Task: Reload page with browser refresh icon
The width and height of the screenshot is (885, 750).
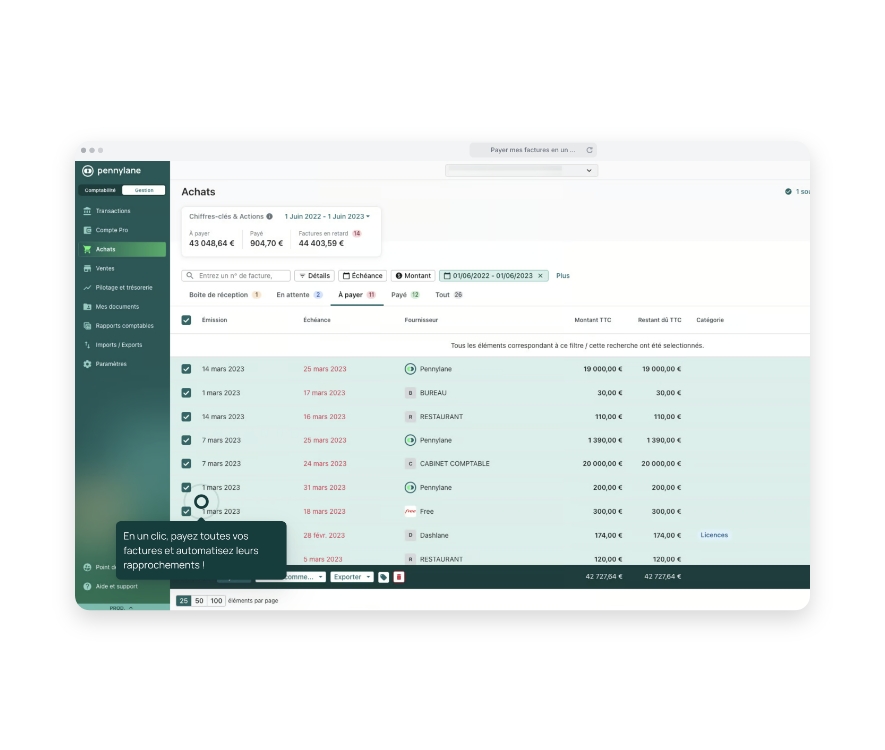Action: pos(589,150)
